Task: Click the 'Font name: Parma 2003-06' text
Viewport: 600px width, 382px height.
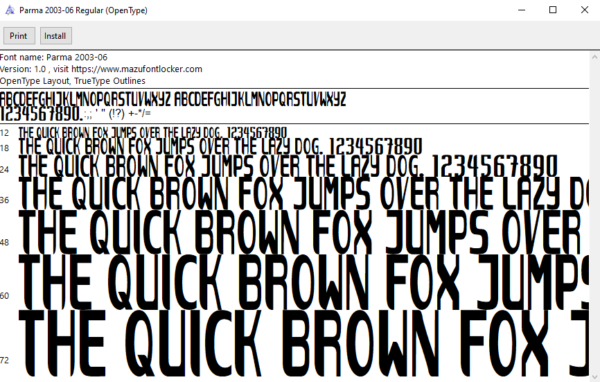Action: pos(54,57)
